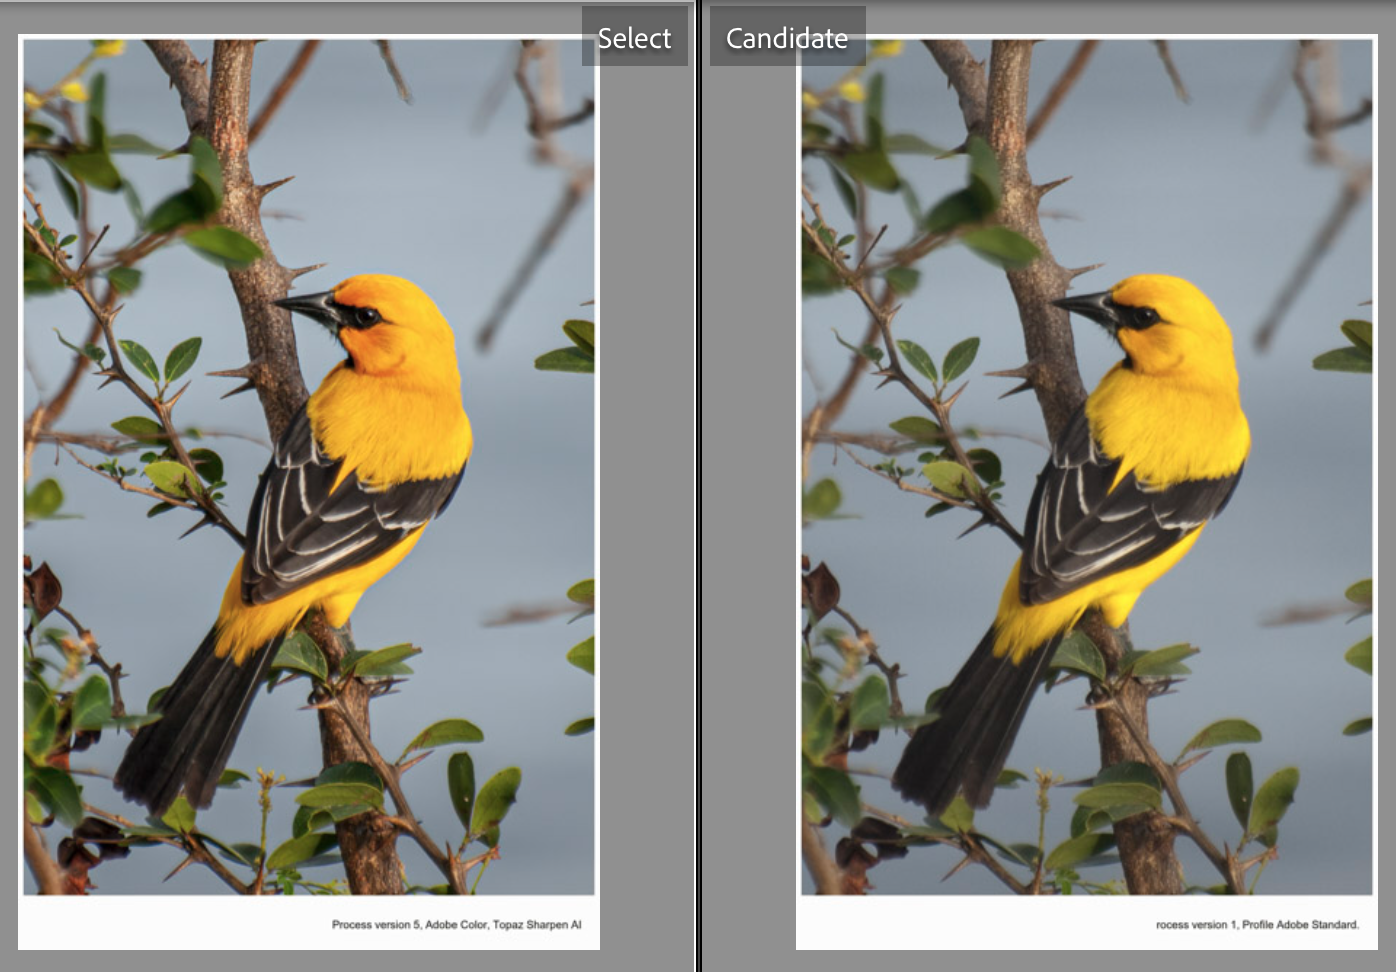Viewport: 1396px width, 972px height.
Task: Click the yellow flower at top-left of Candidate photo
Action: (x=852, y=91)
